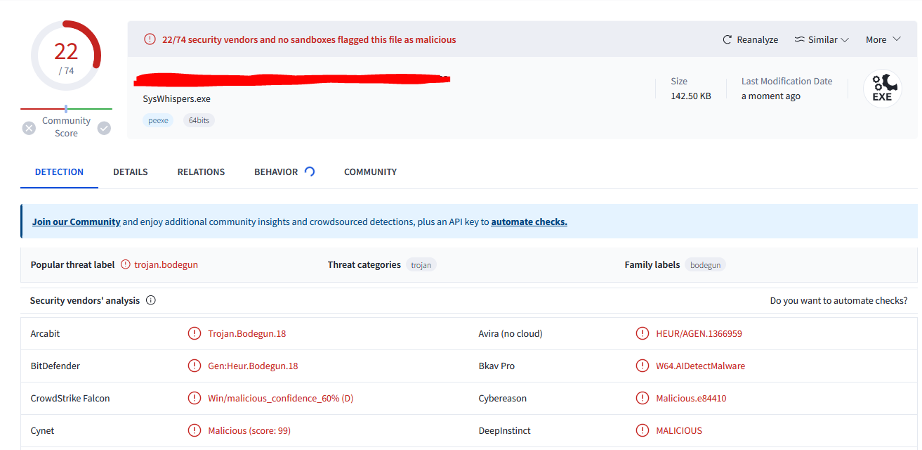Open the Similar dropdown menu
Image resolution: width=922 pixels, height=450 pixels.
coord(821,39)
